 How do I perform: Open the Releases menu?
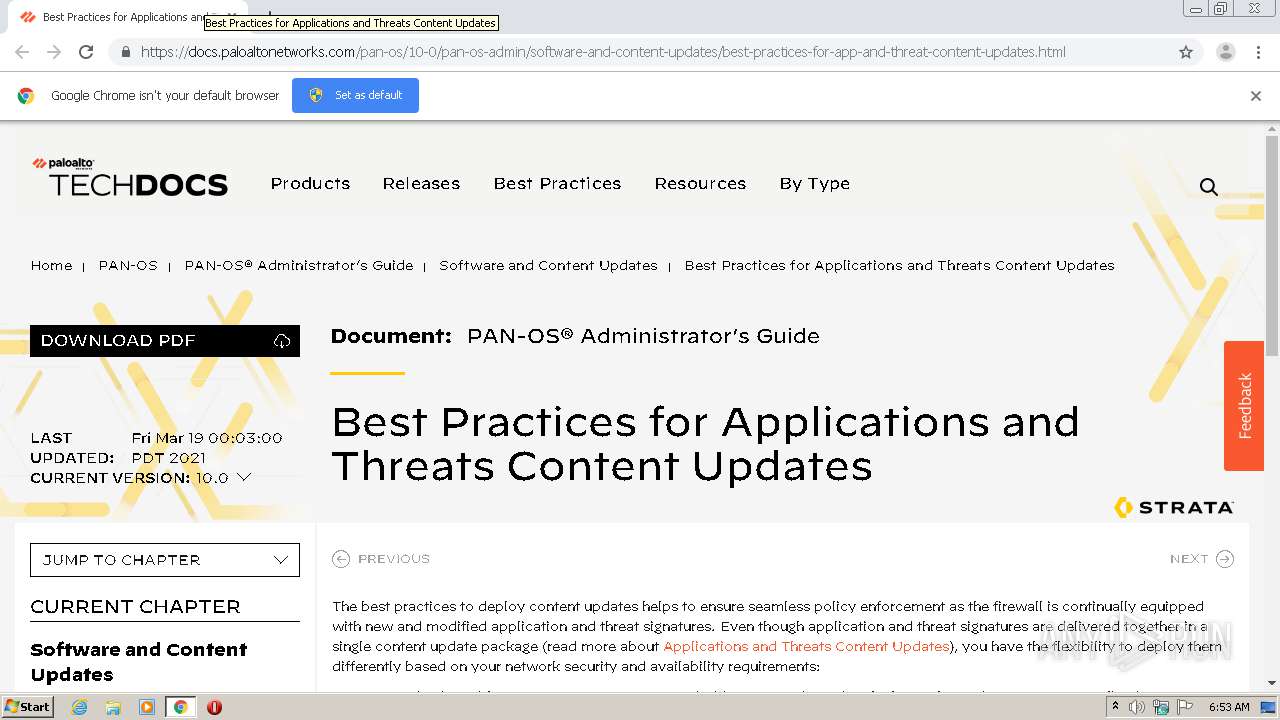421,184
